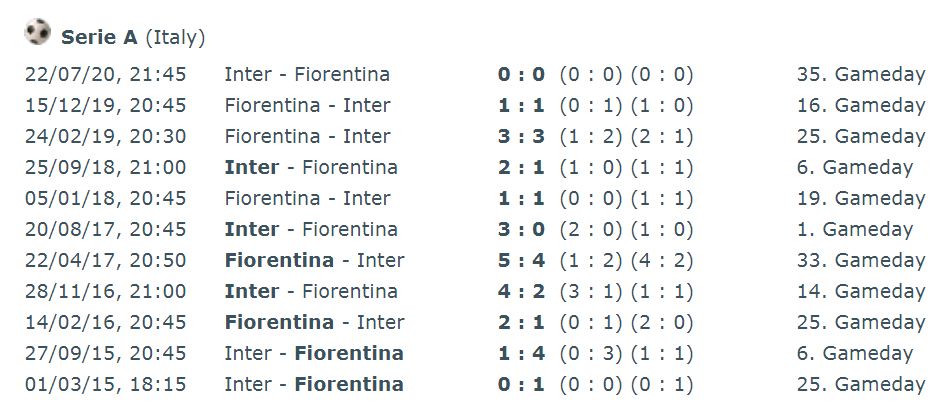Select the 15/12/19 Fiorentina - Inter fixture
This screenshot has height=403, width=951.
307,105
